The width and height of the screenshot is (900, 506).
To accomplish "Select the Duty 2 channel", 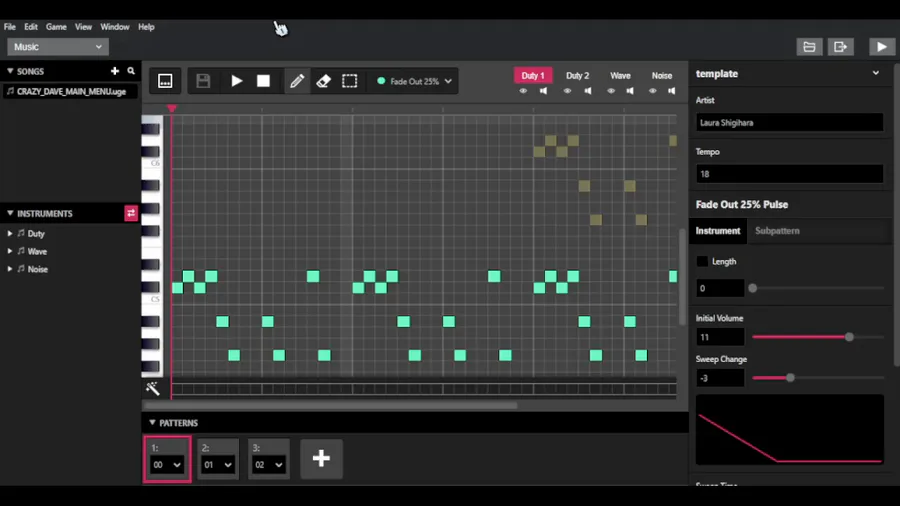I will [577, 76].
